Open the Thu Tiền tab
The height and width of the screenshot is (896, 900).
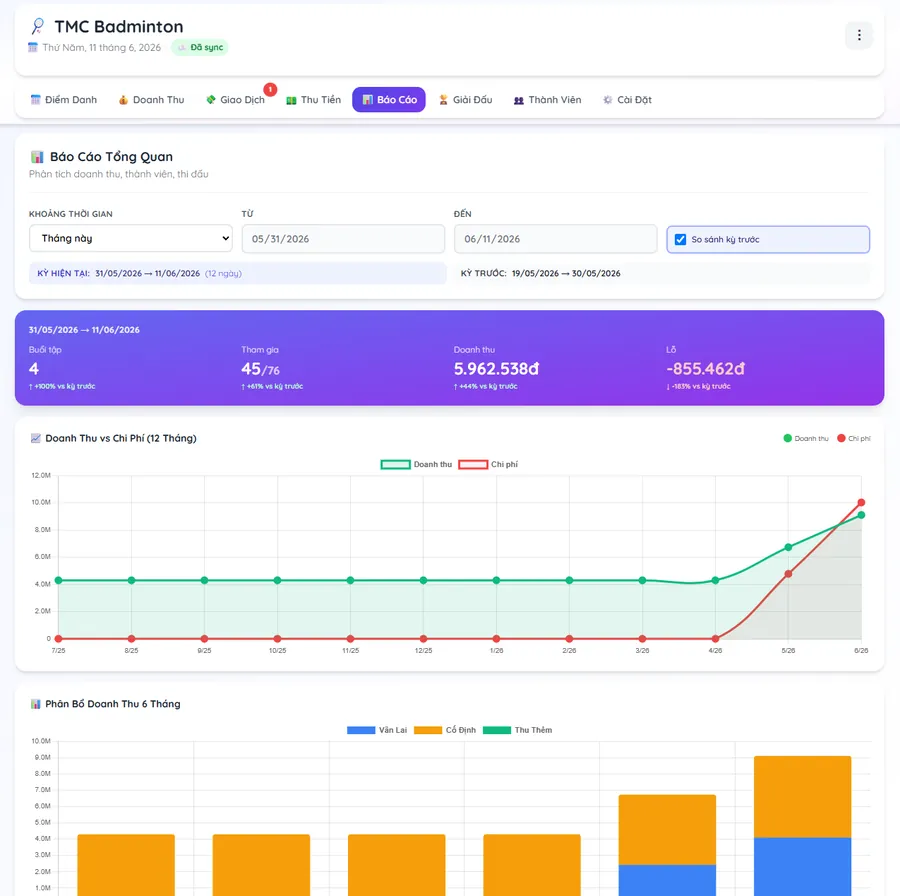coord(313,100)
